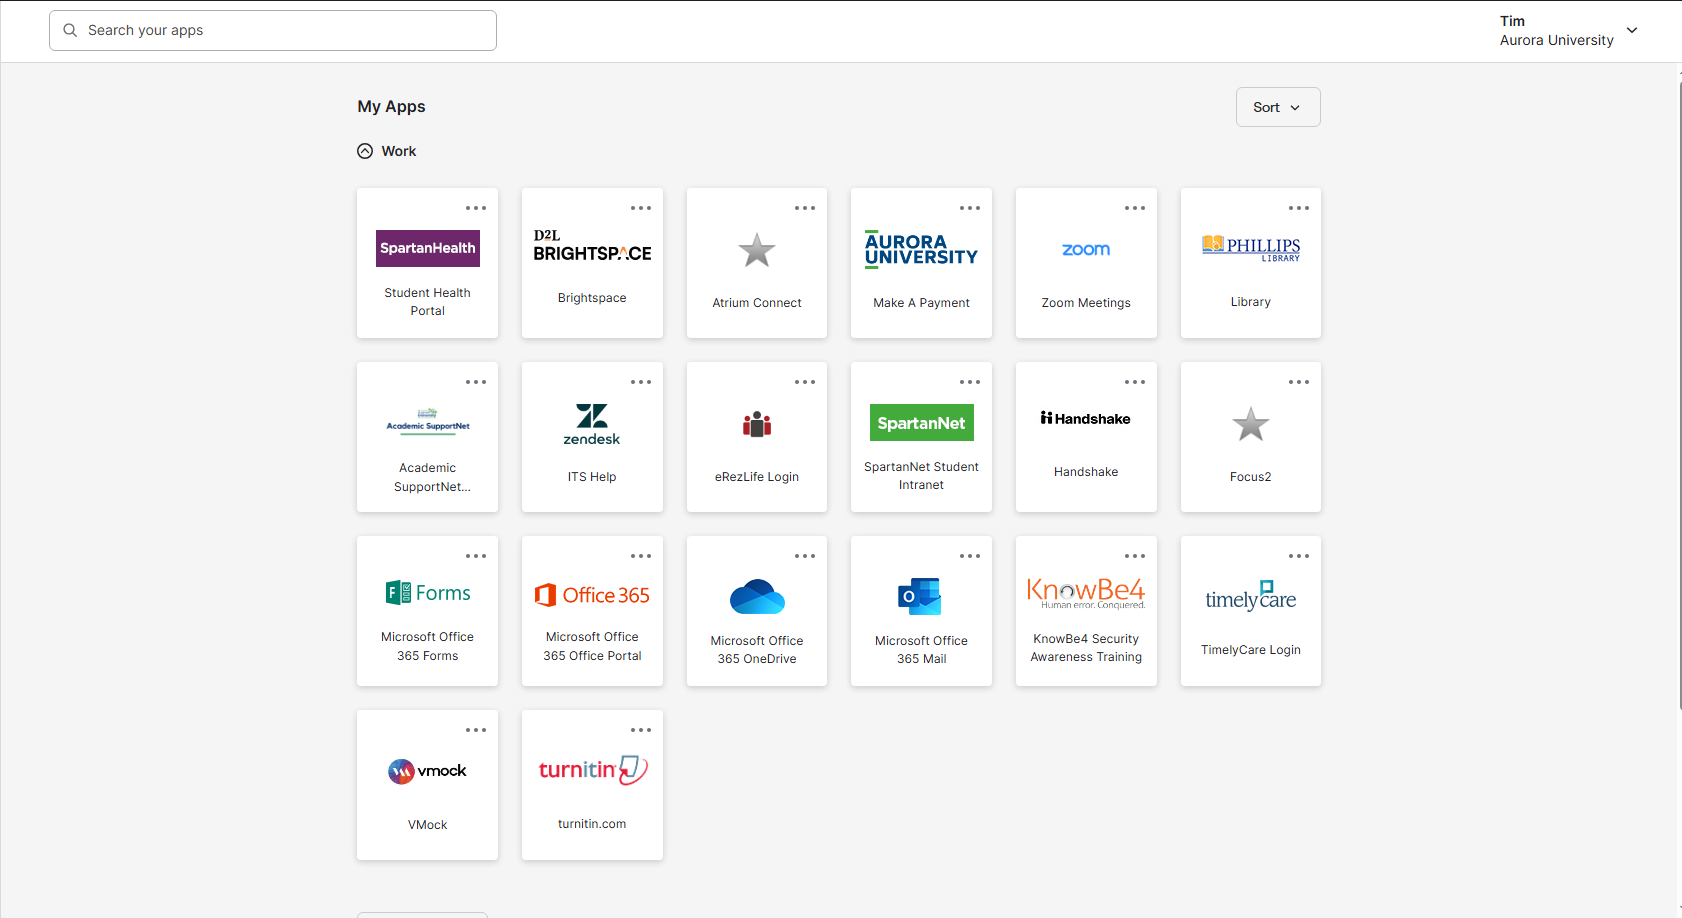The height and width of the screenshot is (918, 1682).
Task: Open the green SpartanNet logo
Action: pos(921,423)
